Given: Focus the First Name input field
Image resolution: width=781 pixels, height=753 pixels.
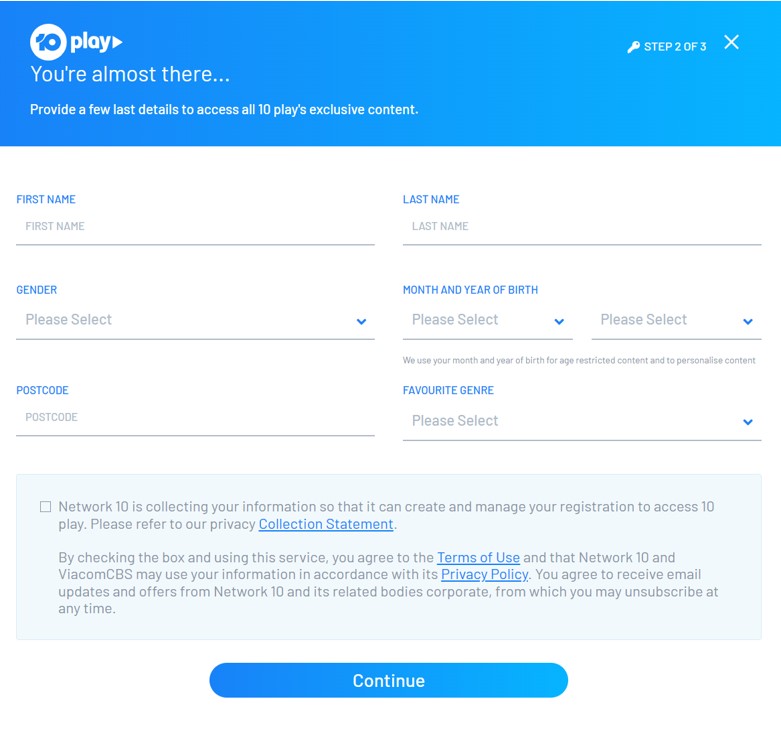Looking at the screenshot, I should (x=195, y=227).
